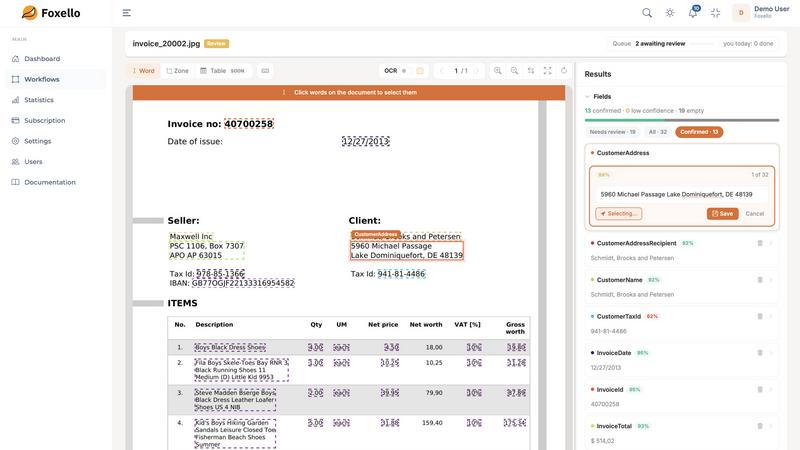Delete the InvoiceId field
Image resolution: width=800 pixels, height=450 pixels.
pyautogui.click(x=760, y=390)
